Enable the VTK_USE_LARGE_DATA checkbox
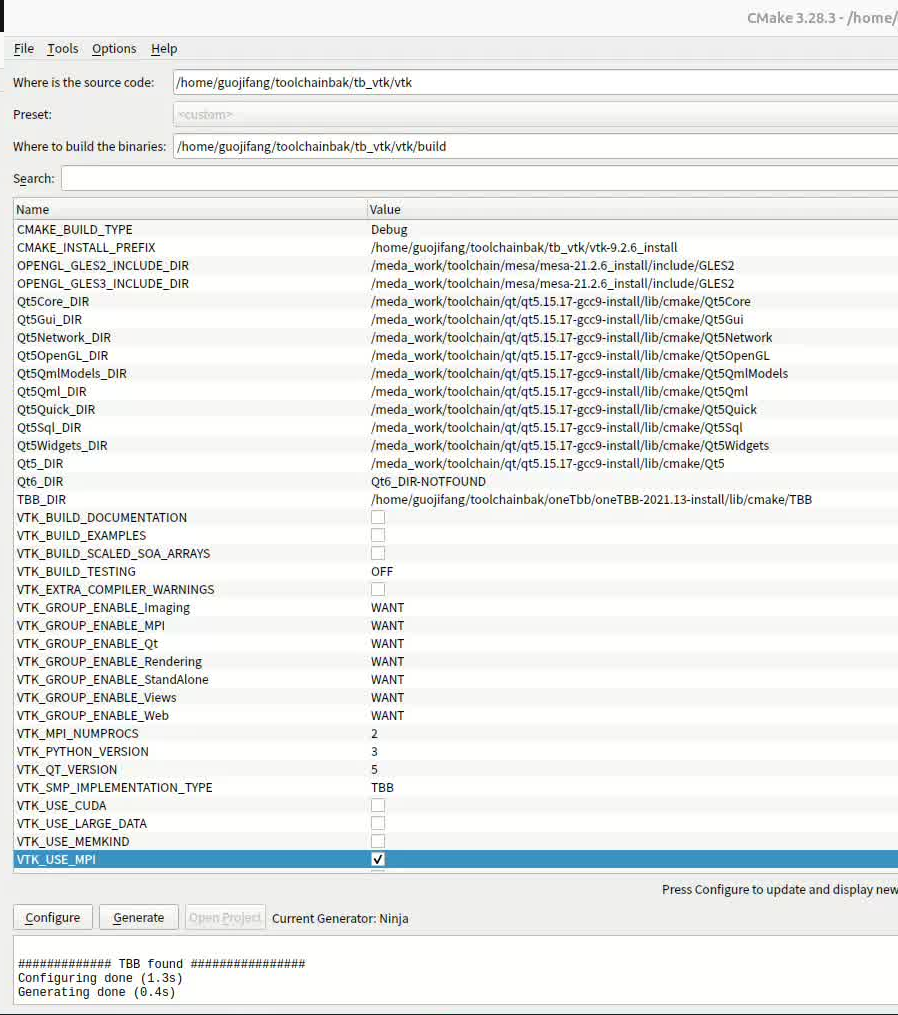This screenshot has width=898, height=1015. (x=377, y=823)
